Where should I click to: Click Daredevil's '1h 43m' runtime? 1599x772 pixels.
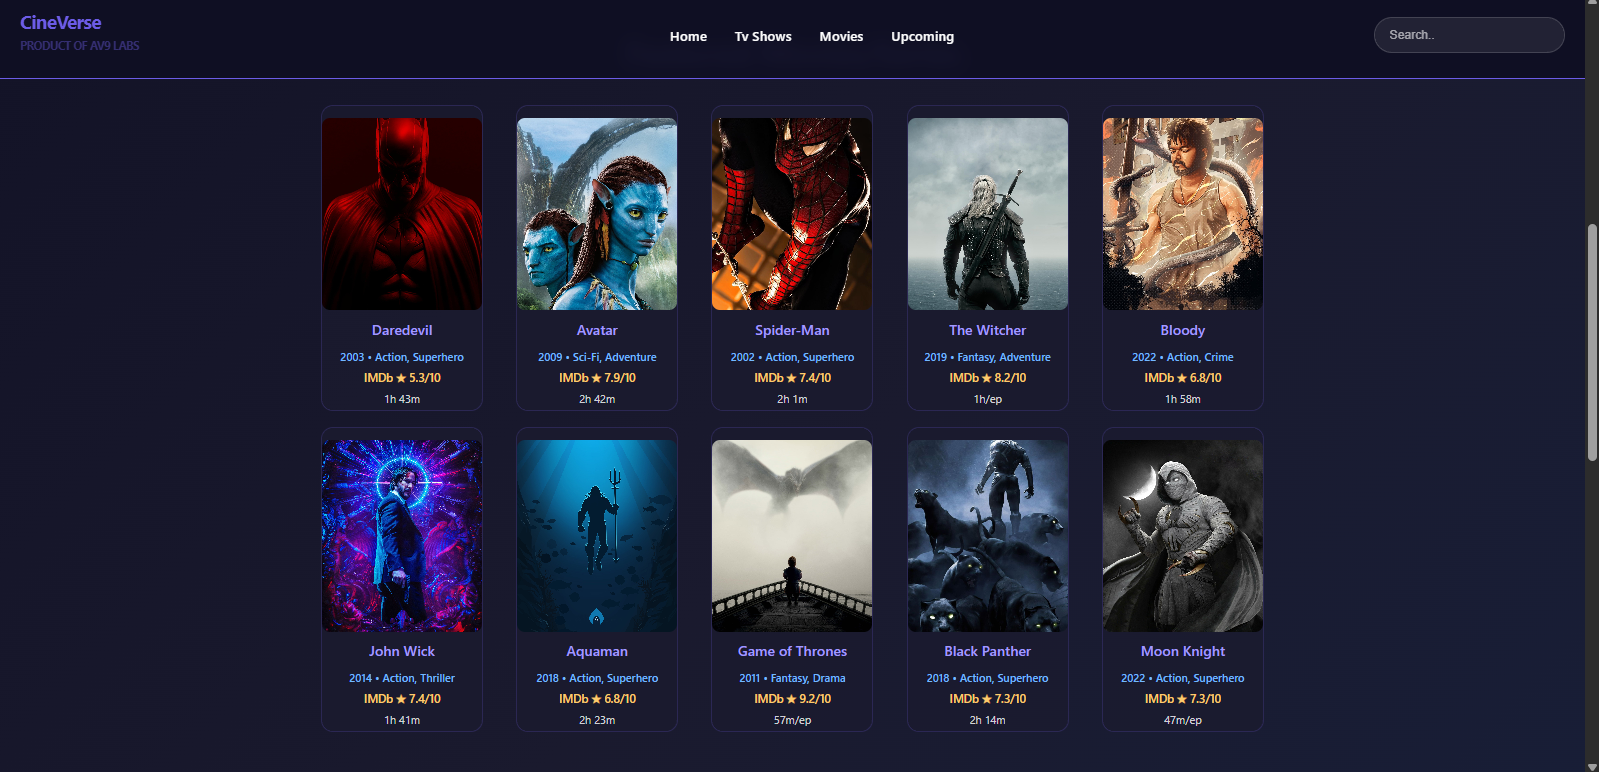click(402, 399)
